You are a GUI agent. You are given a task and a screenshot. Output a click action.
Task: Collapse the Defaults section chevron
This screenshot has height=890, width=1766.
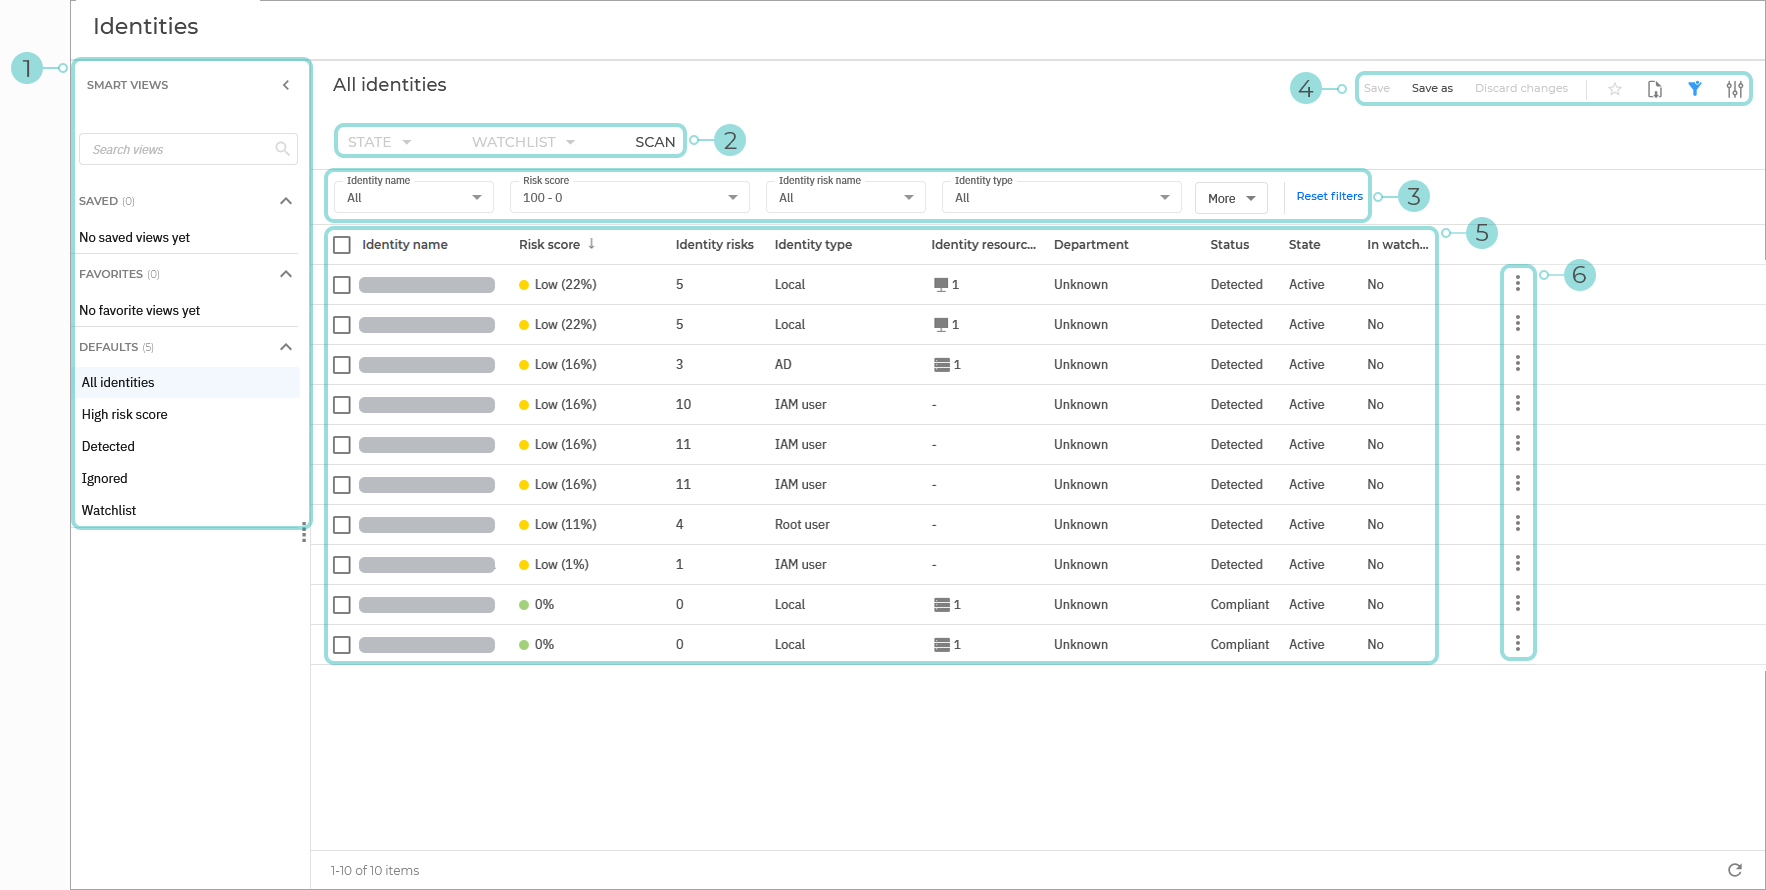pyautogui.click(x=286, y=347)
